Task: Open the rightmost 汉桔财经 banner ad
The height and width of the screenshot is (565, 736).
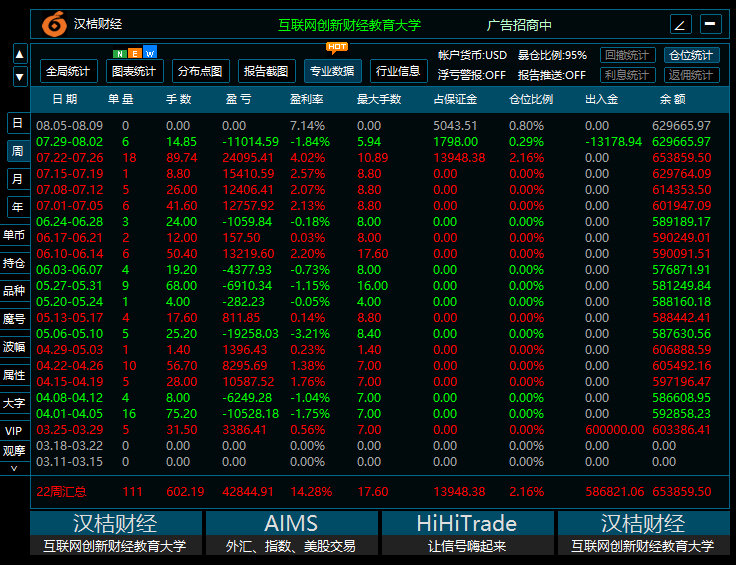Action: tap(644, 533)
